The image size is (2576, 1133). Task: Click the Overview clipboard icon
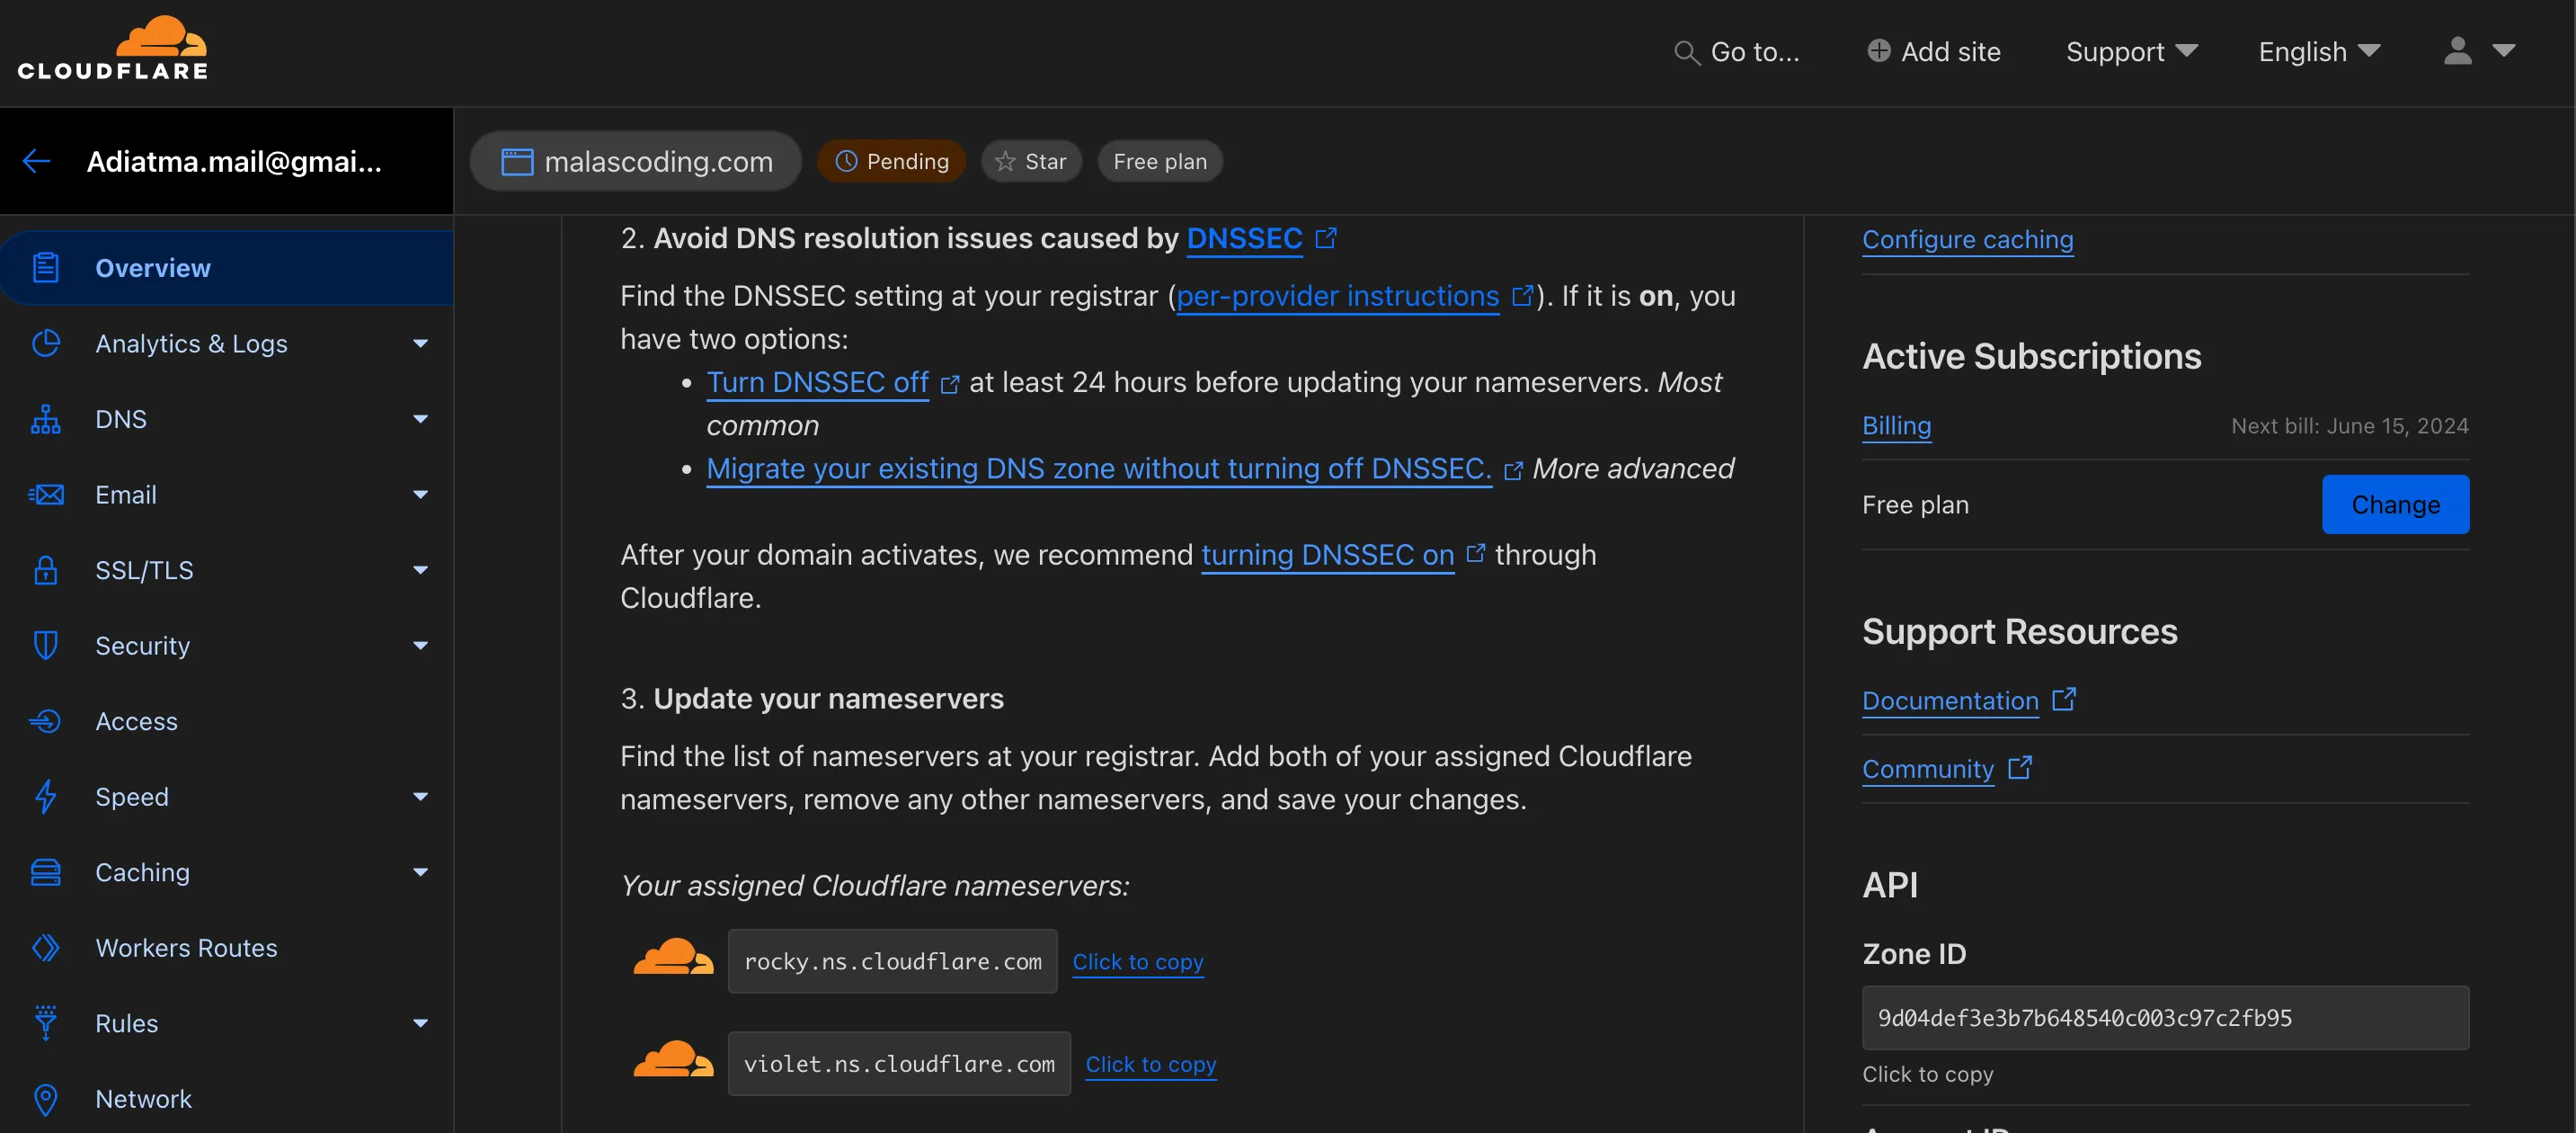tap(45, 267)
